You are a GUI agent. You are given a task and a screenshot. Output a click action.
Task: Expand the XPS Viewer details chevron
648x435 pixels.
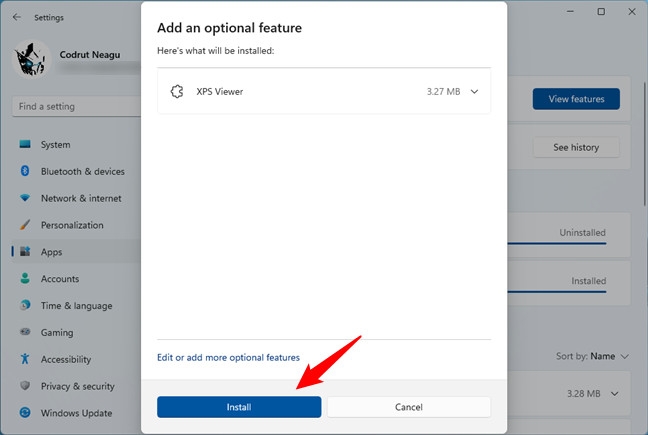(474, 92)
